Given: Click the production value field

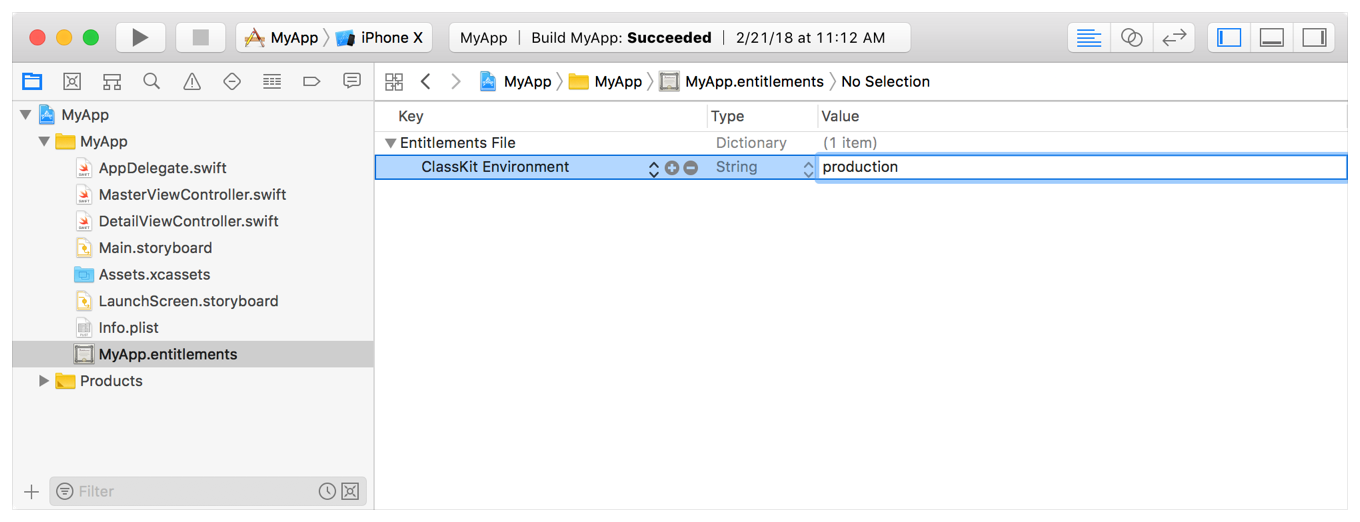Looking at the screenshot, I should [x=1080, y=167].
